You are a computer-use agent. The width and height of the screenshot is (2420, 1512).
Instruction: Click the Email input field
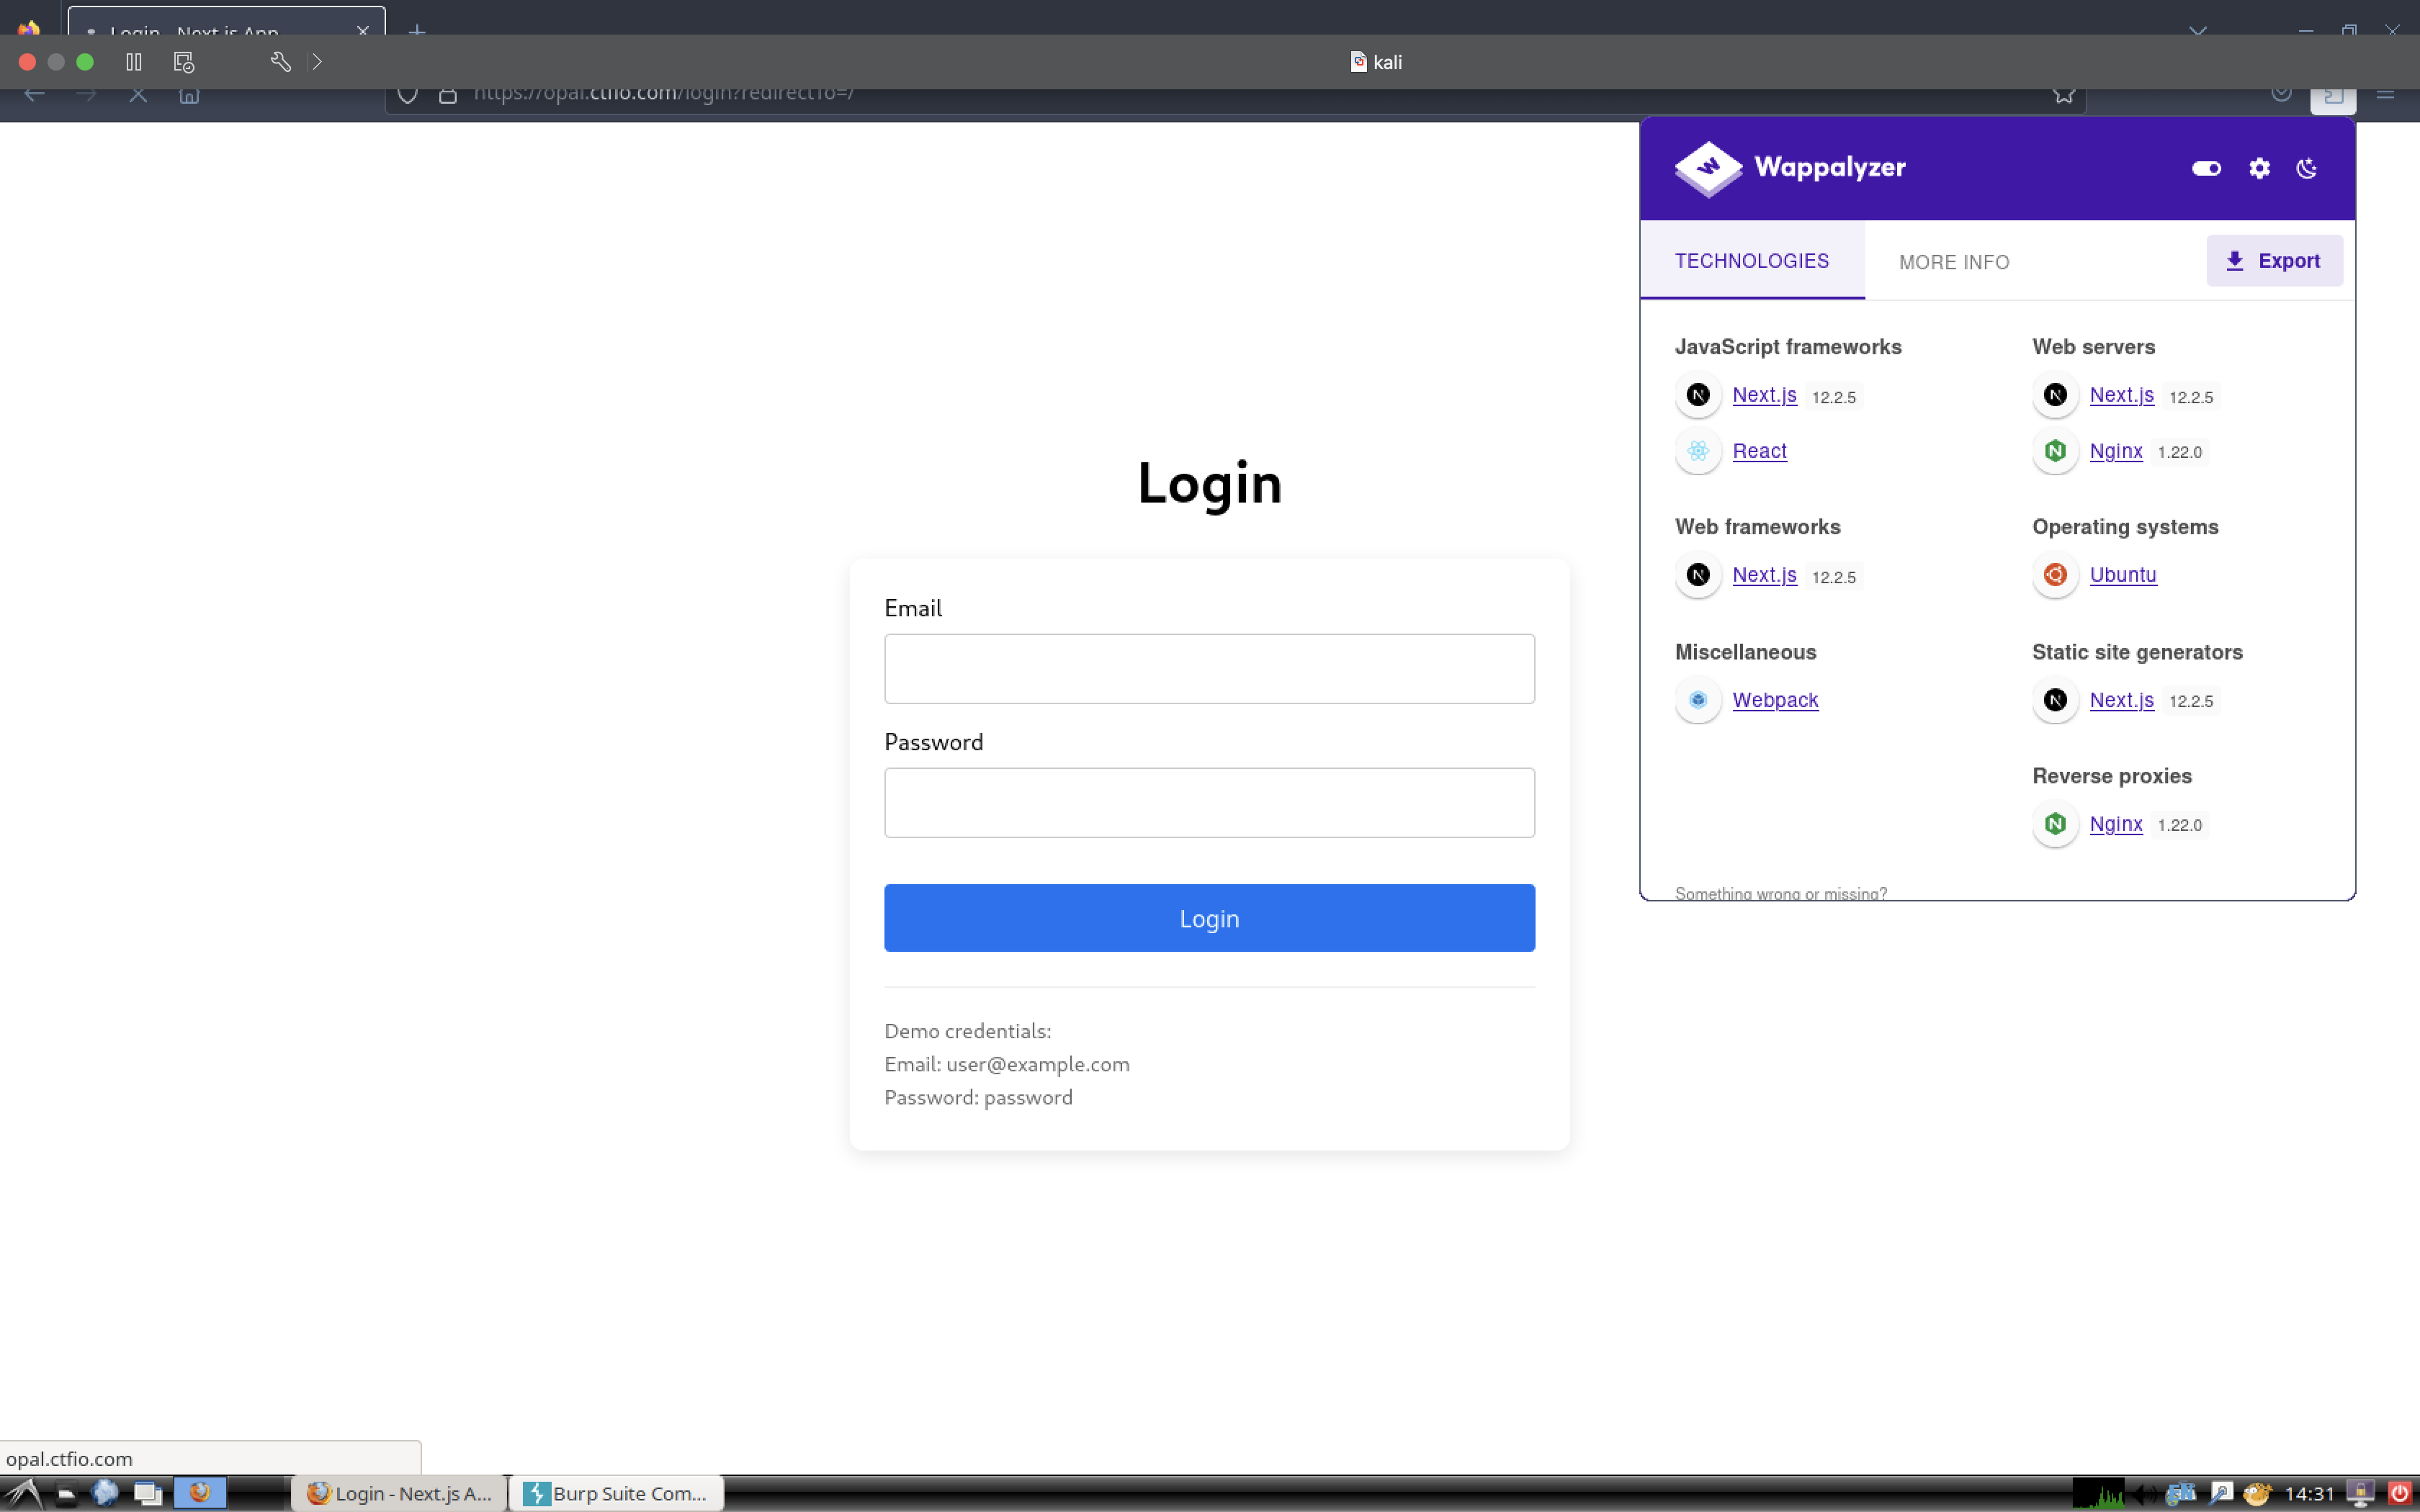[x=1209, y=669]
